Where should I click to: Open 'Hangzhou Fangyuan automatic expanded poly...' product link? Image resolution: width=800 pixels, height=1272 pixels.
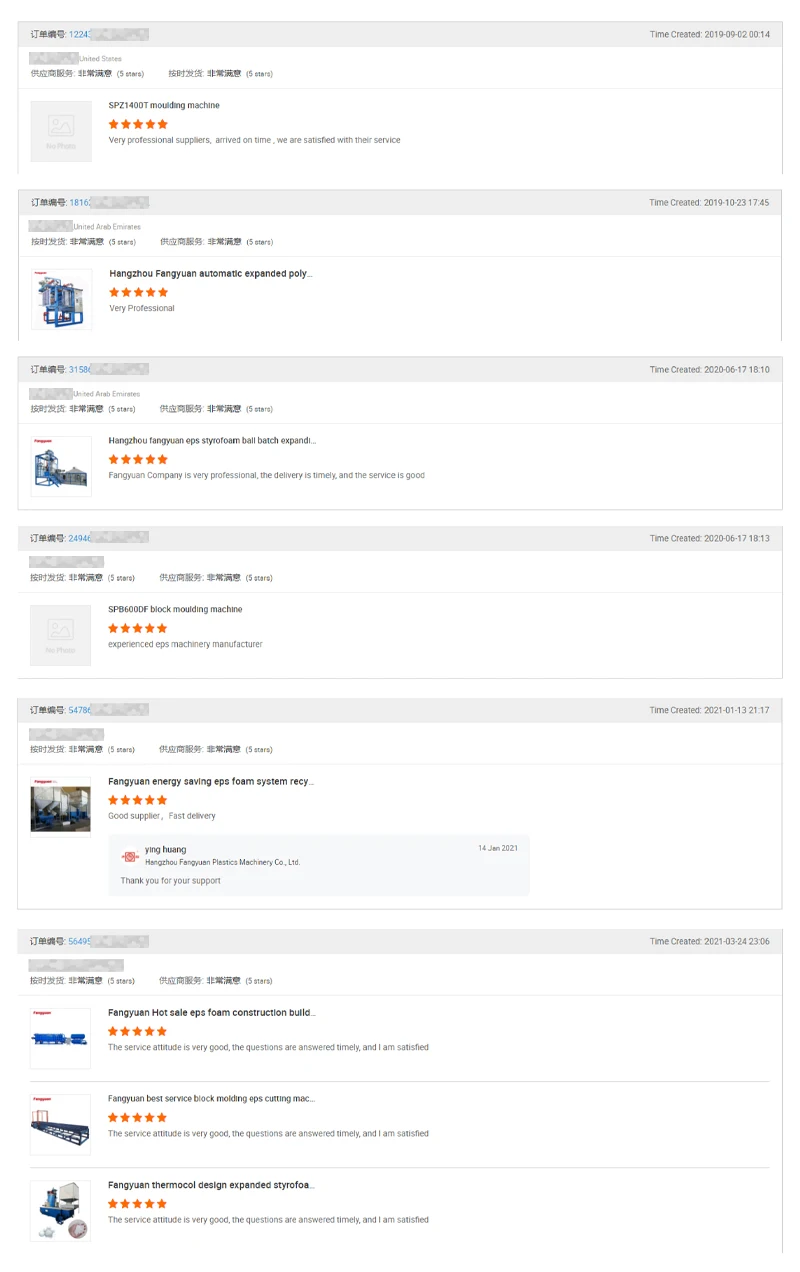point(211,273)
